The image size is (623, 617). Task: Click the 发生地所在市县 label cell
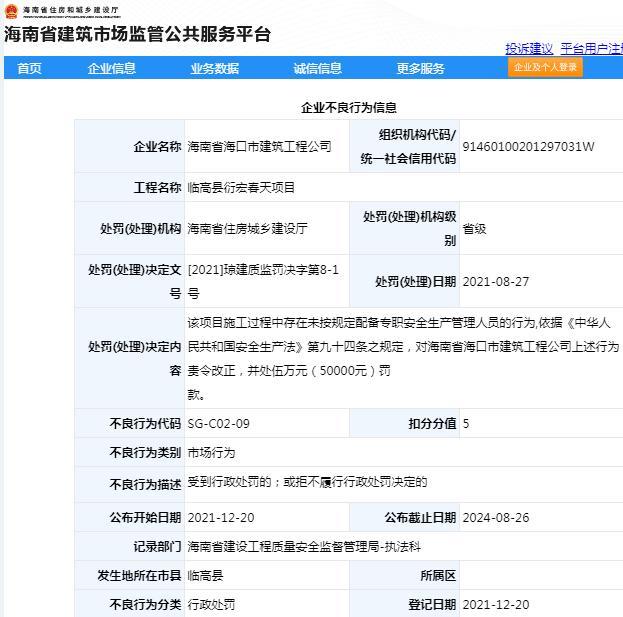tap(130, 575)
